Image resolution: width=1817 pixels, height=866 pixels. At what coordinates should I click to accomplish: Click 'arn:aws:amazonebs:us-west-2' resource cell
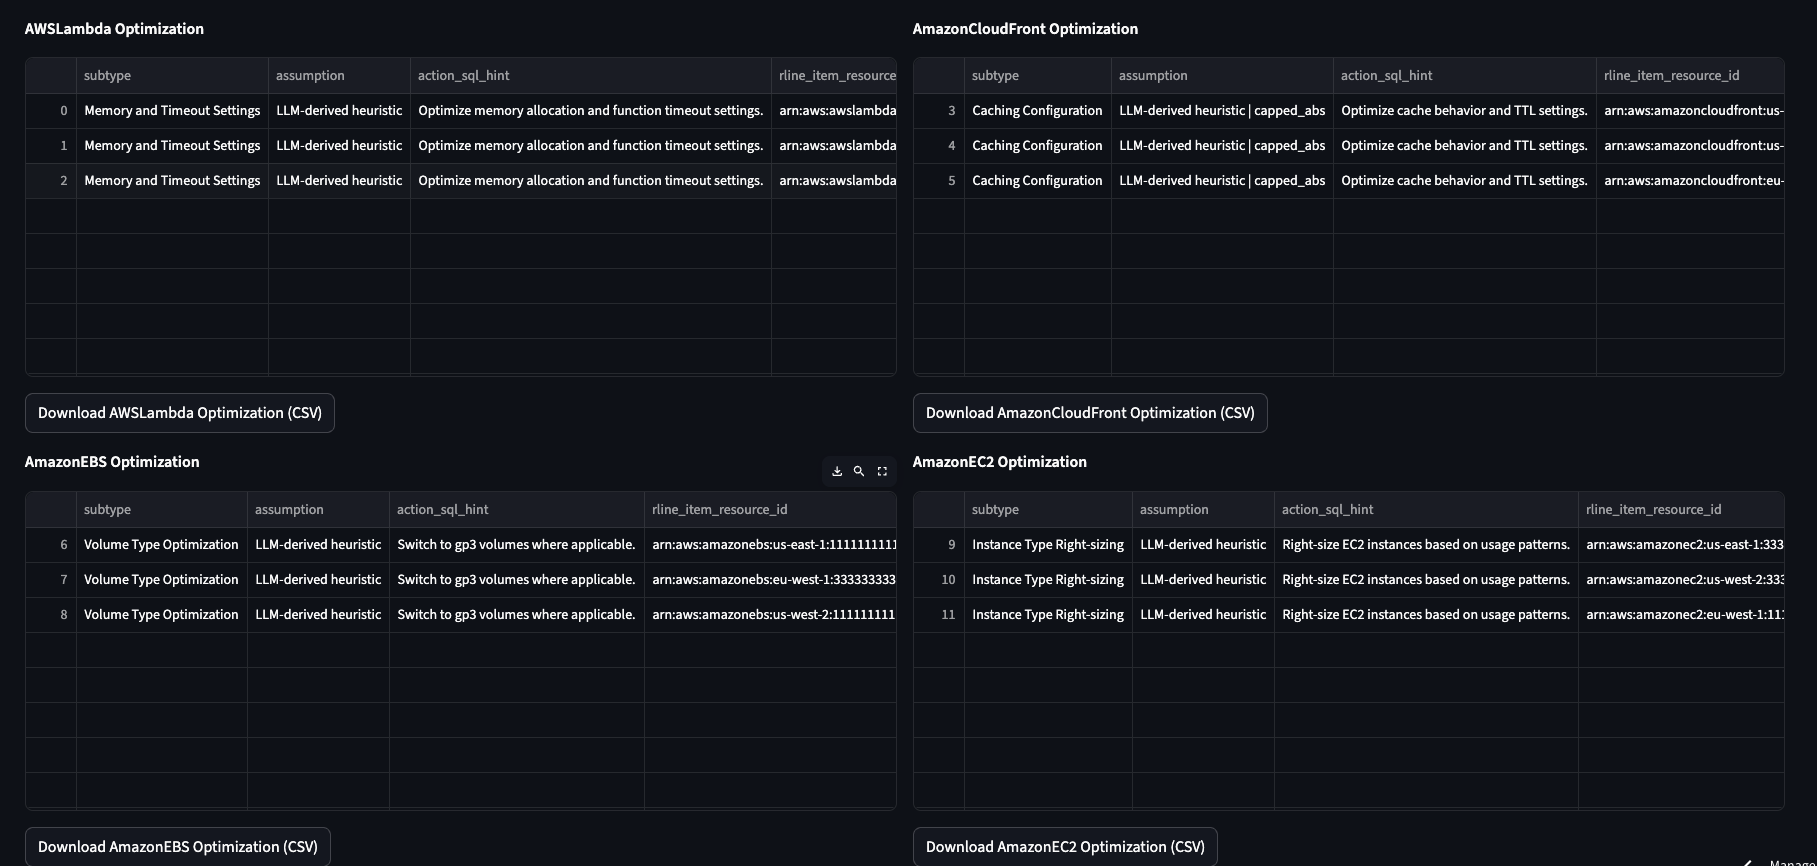coord(771,615)
